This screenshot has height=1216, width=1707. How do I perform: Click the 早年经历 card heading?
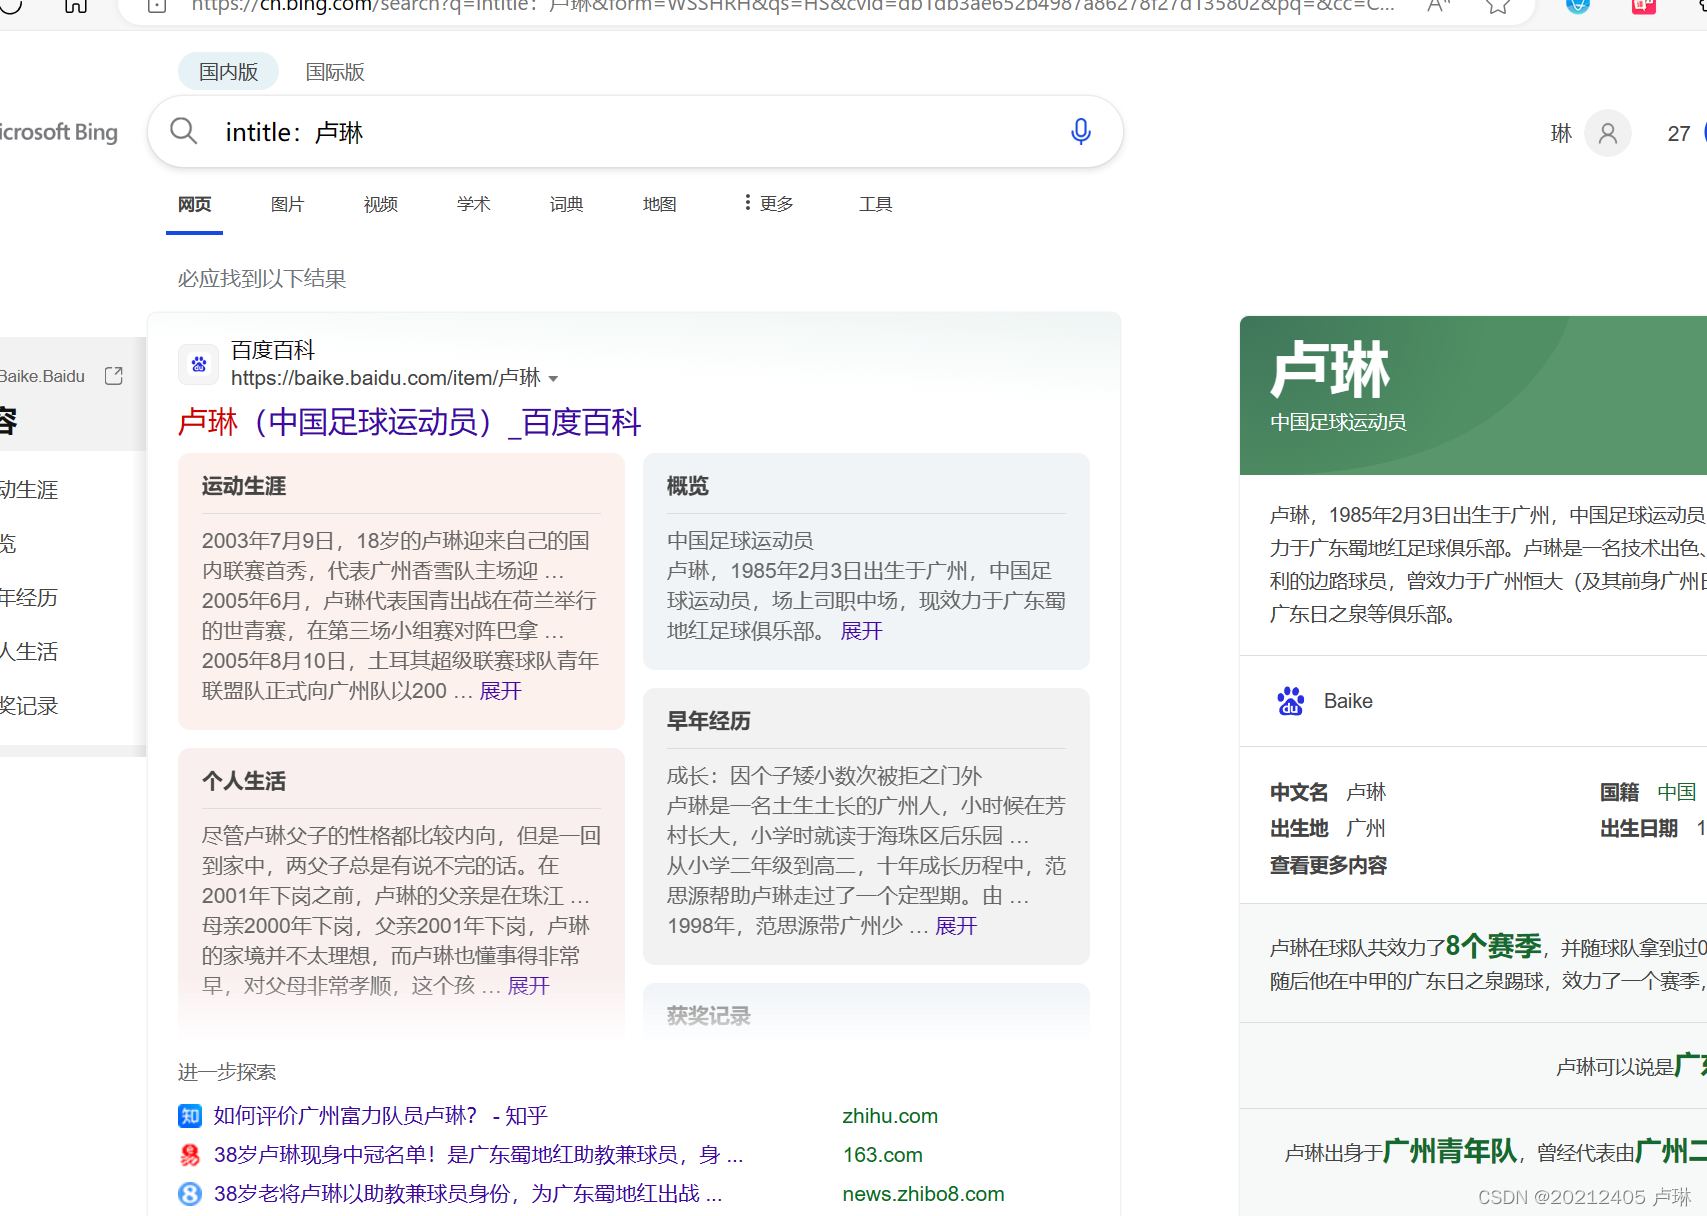click(709, 721)
